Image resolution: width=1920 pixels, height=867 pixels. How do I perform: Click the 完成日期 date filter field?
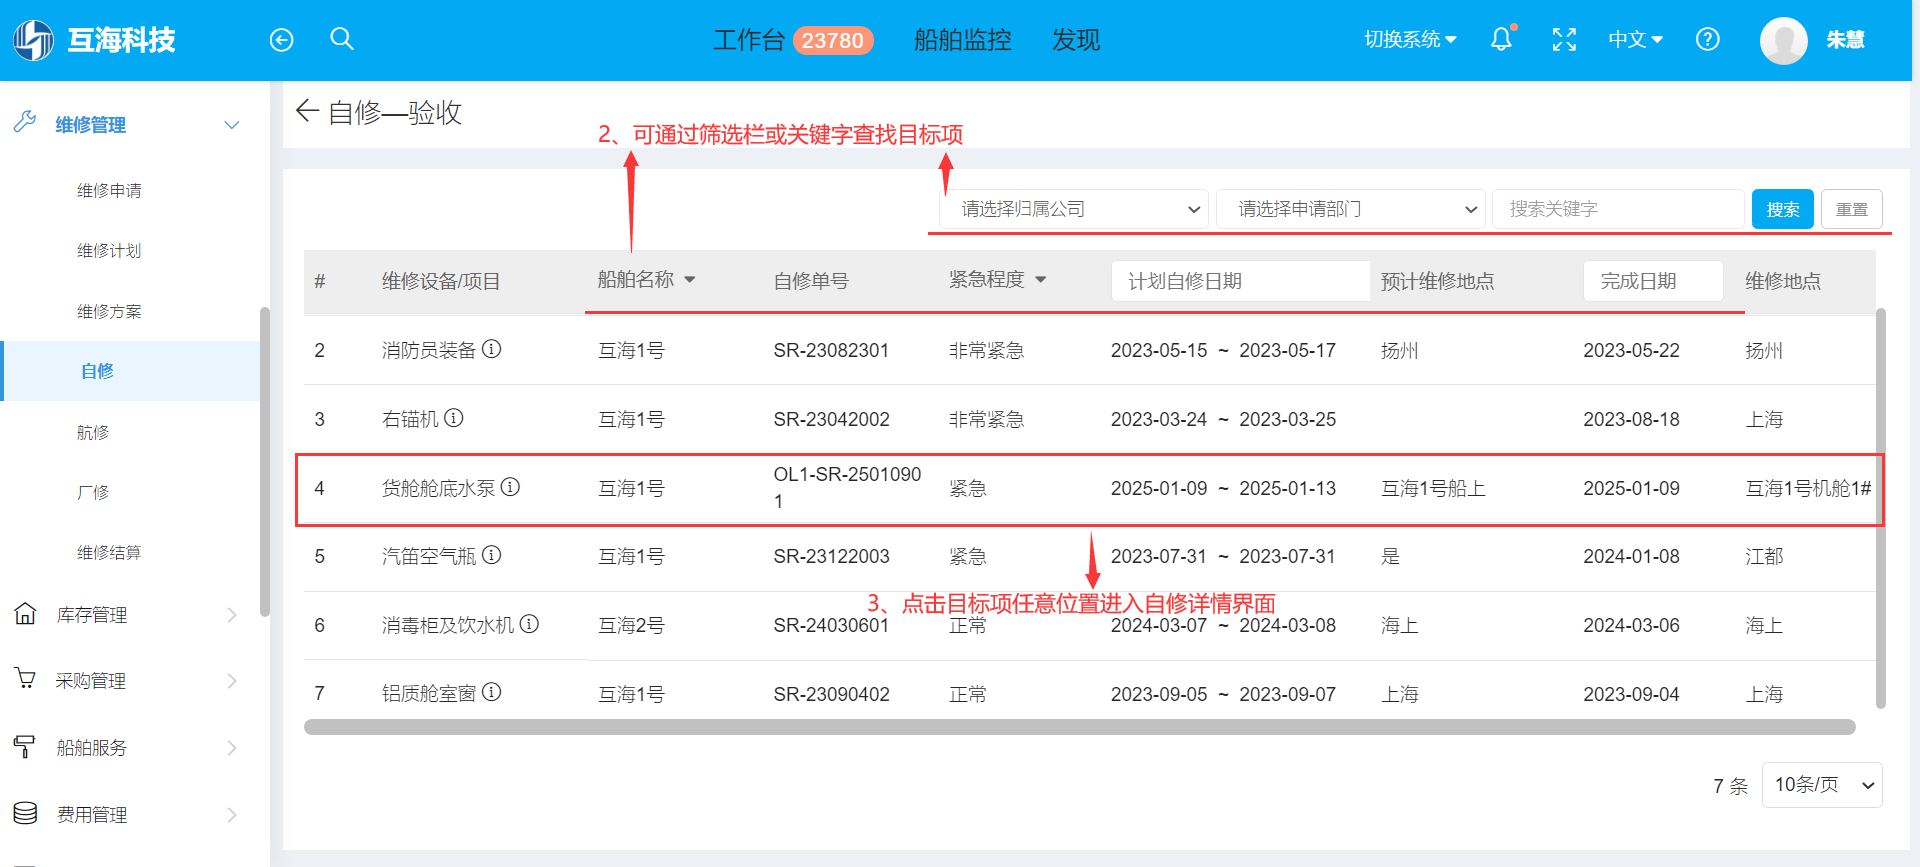[1653, 281]
